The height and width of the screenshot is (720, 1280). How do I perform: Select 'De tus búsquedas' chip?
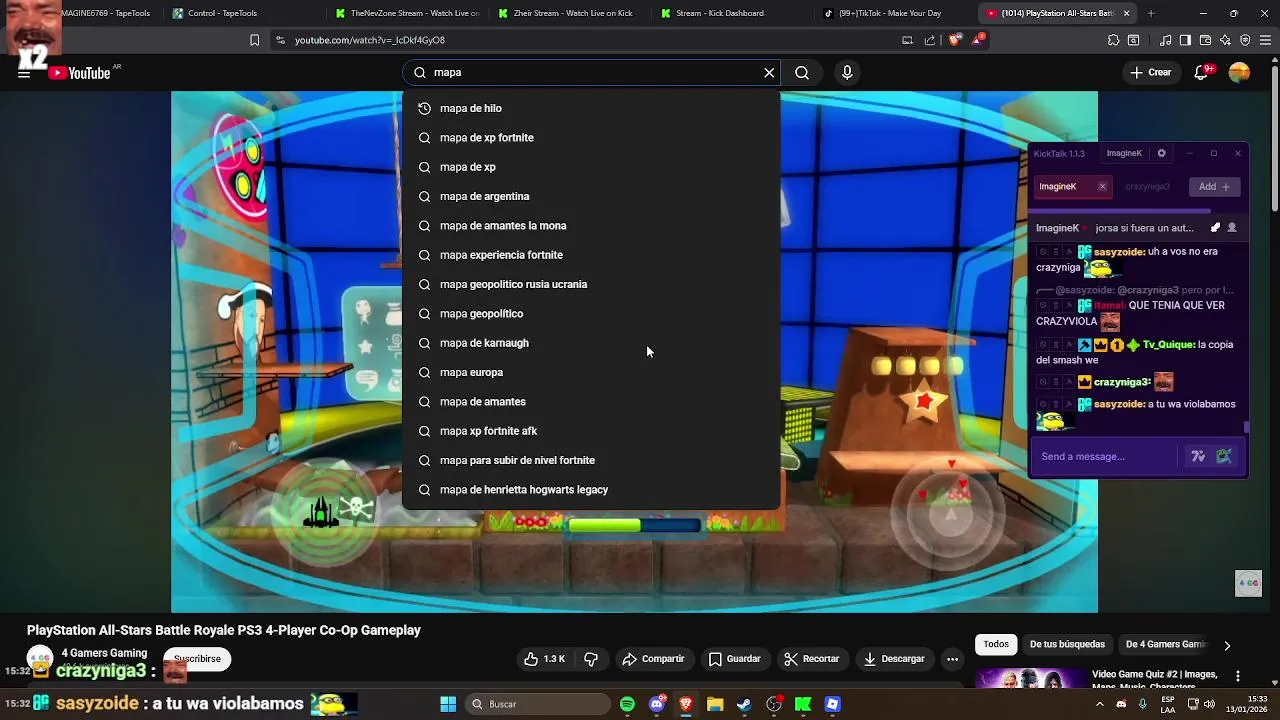1067,645
